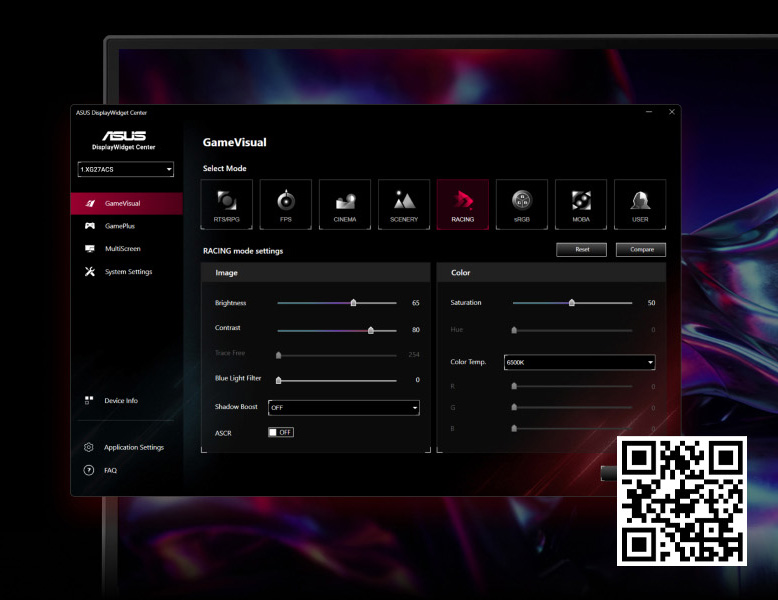Open the System Settings menu entry
The width and height of the screenshot is (778, 600).
tap(127, 271)
